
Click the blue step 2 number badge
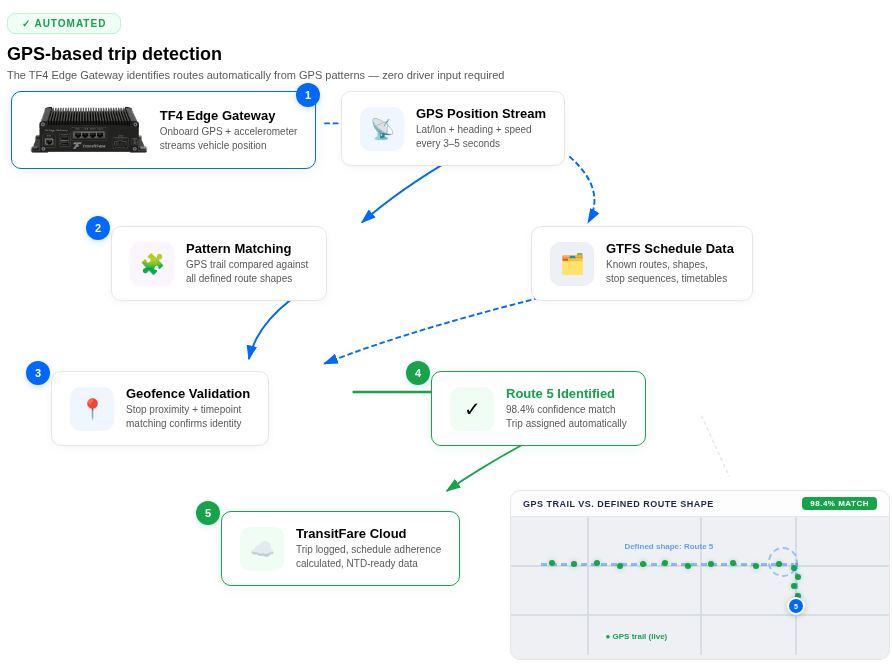98,228
